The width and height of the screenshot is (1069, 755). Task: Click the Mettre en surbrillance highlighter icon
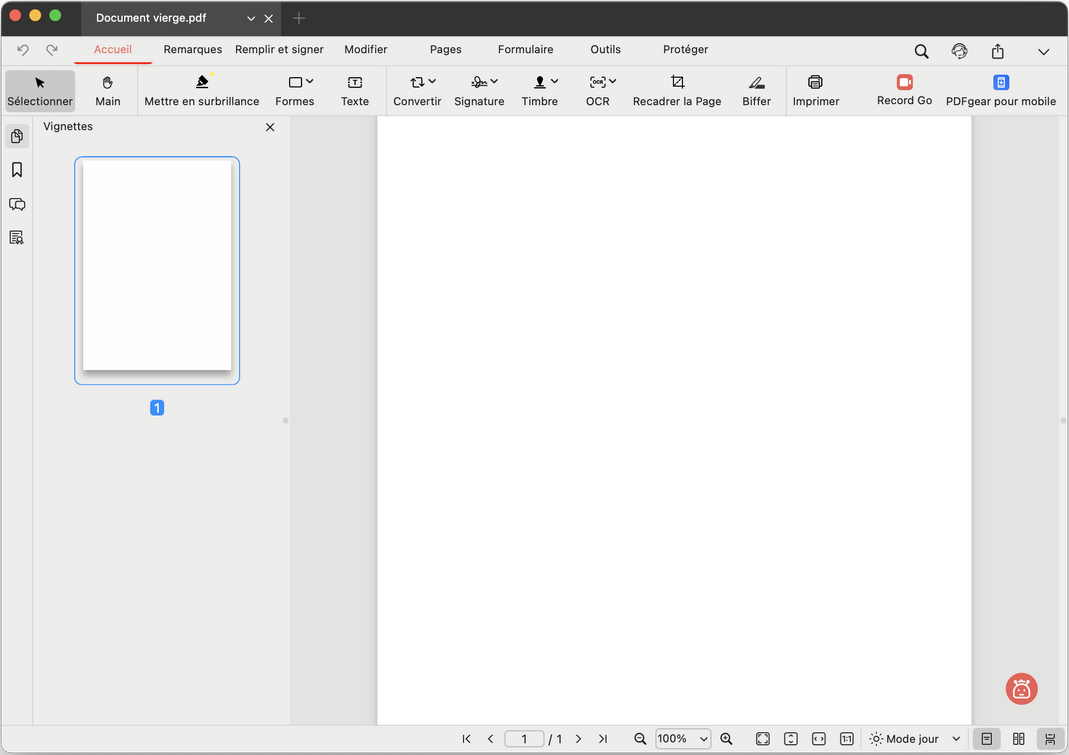click(x=202, y=82)
